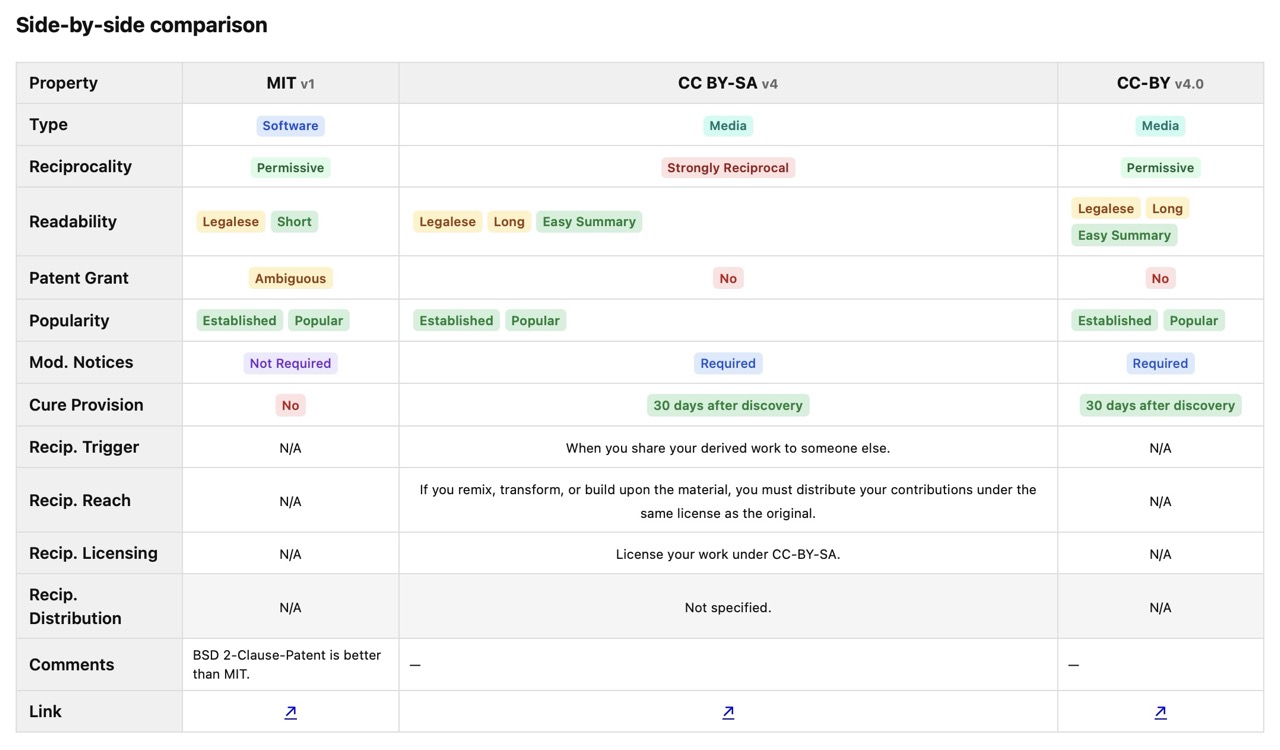Click the Short readability tag for MIT
This screenshot has width=1280, height=750.
(x=294, y=222)
